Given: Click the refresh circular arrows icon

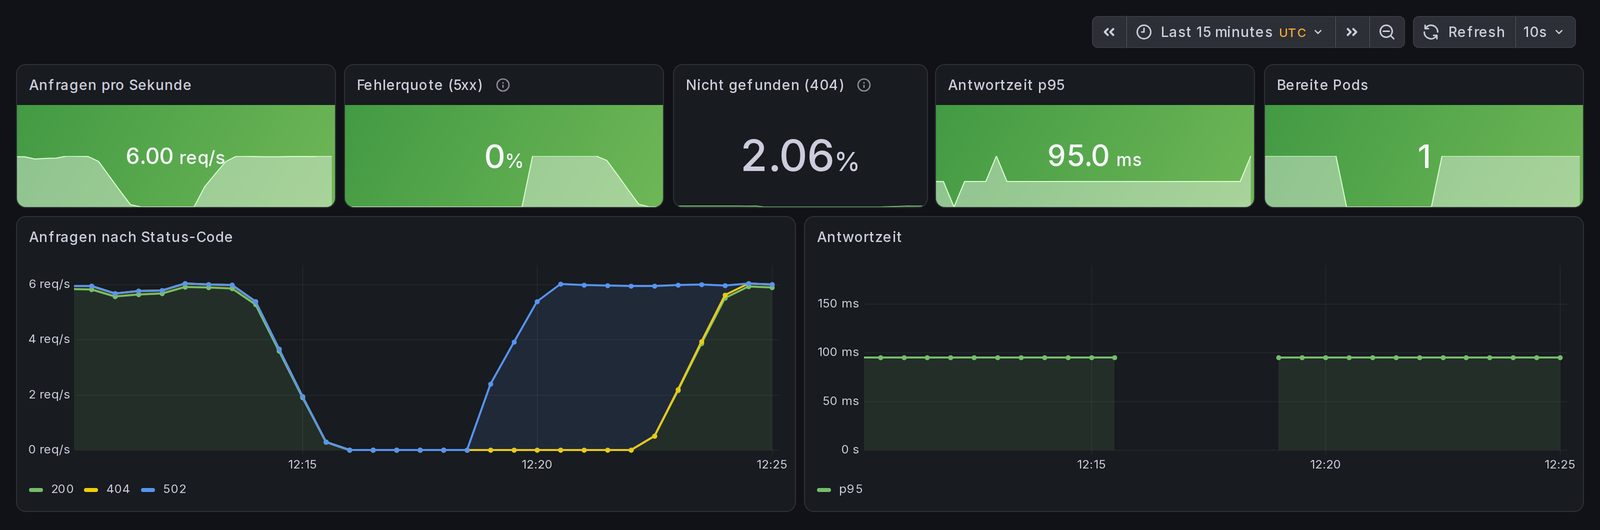Looking at the screenshot, I should pyautogui.click(x=1431, y=32).
